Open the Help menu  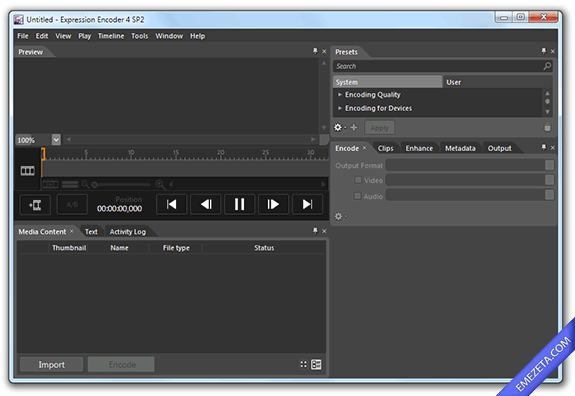197,36
